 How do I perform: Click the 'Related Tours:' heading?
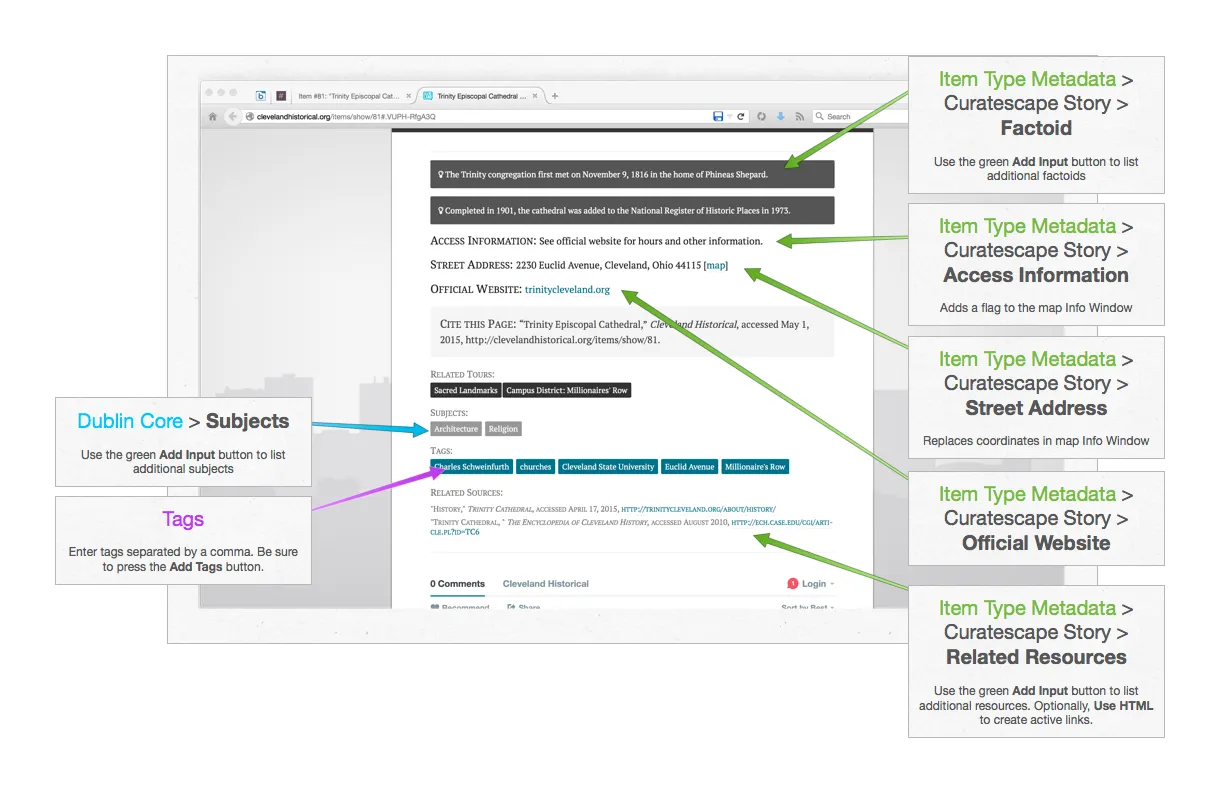pos(462,375)
